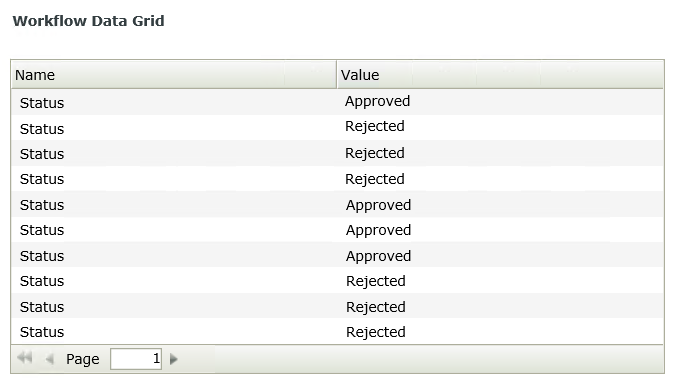Sort by the Value column header
This screenshot has width=673, height=383.
[500, 75]
